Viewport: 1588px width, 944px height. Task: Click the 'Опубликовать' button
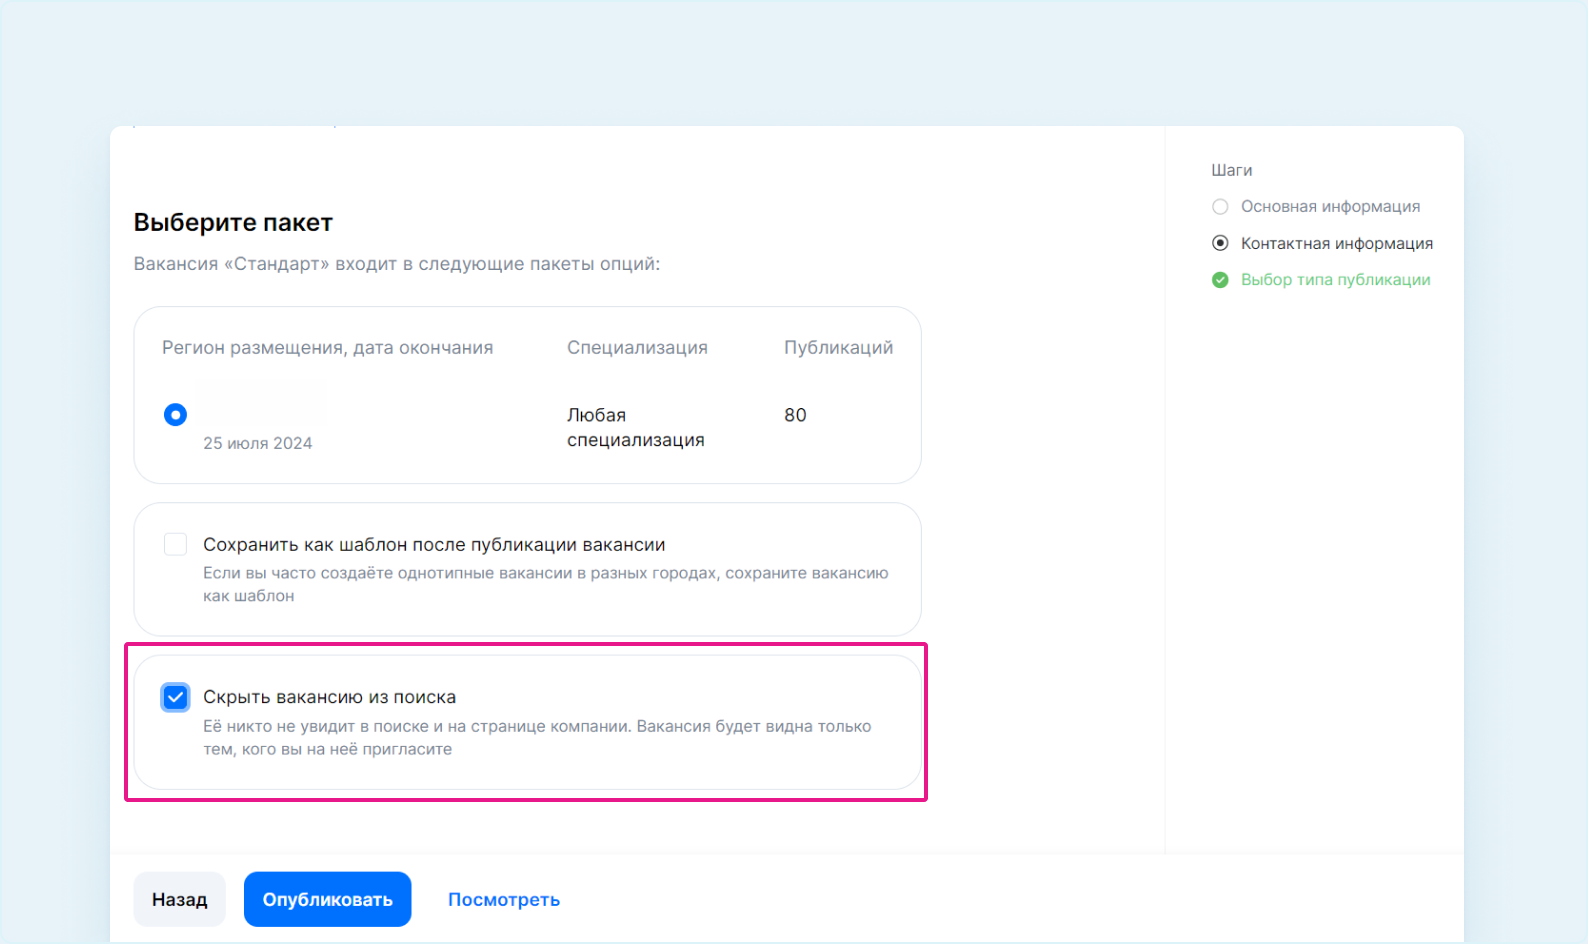coord(328,899)
